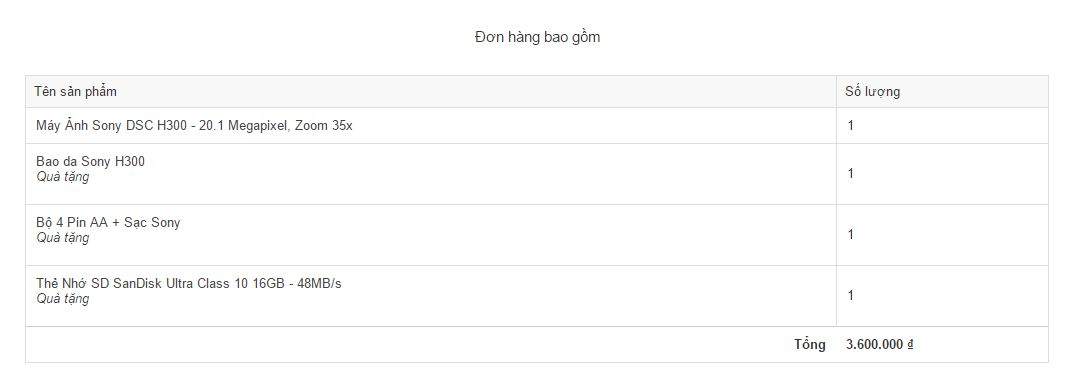Click the heading 'Đơn hàng bao gồm'
Viewport: 1075px width, 385px height.
tap(537, 37)
